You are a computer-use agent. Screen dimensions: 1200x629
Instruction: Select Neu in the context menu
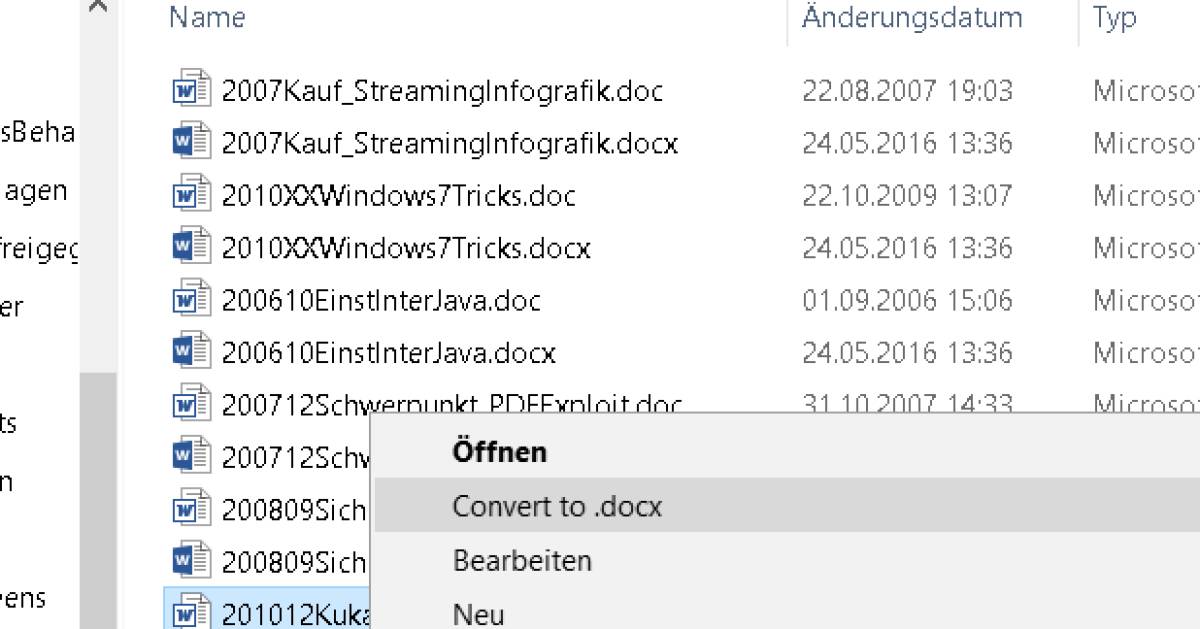[479, 614]
